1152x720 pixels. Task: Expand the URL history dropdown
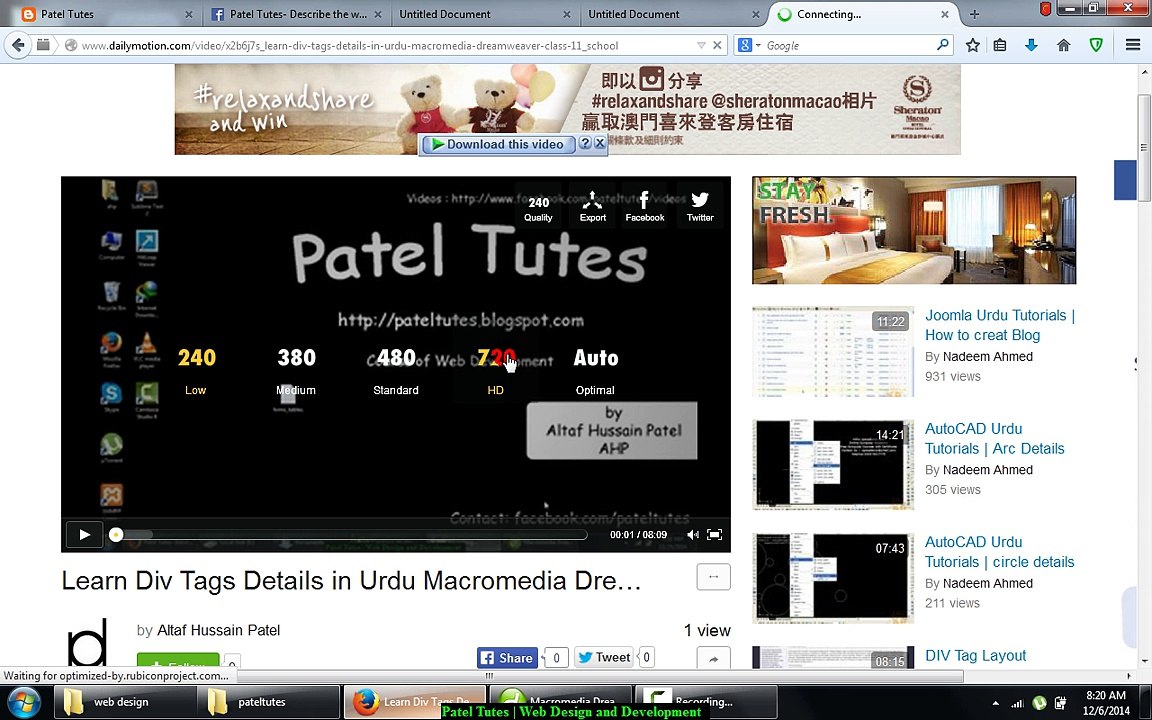click(x=701, y=46)
